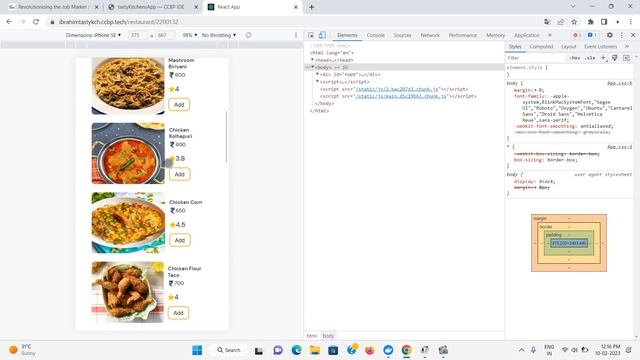Open DevTools settings gear

point(609,35)
